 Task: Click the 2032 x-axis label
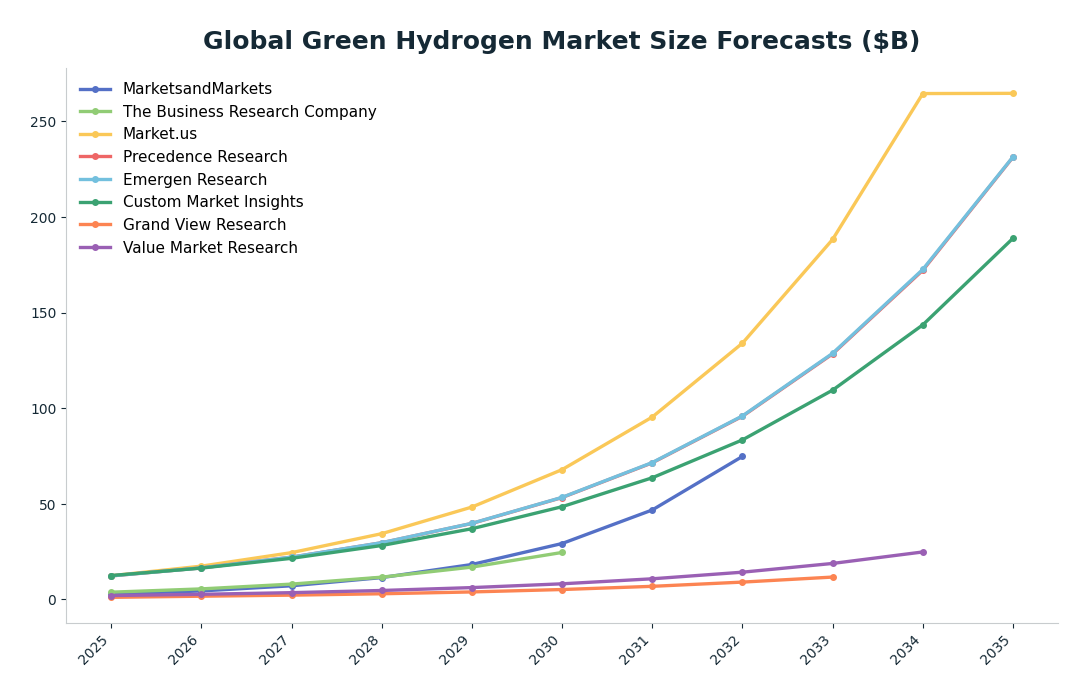coord(726,650)
